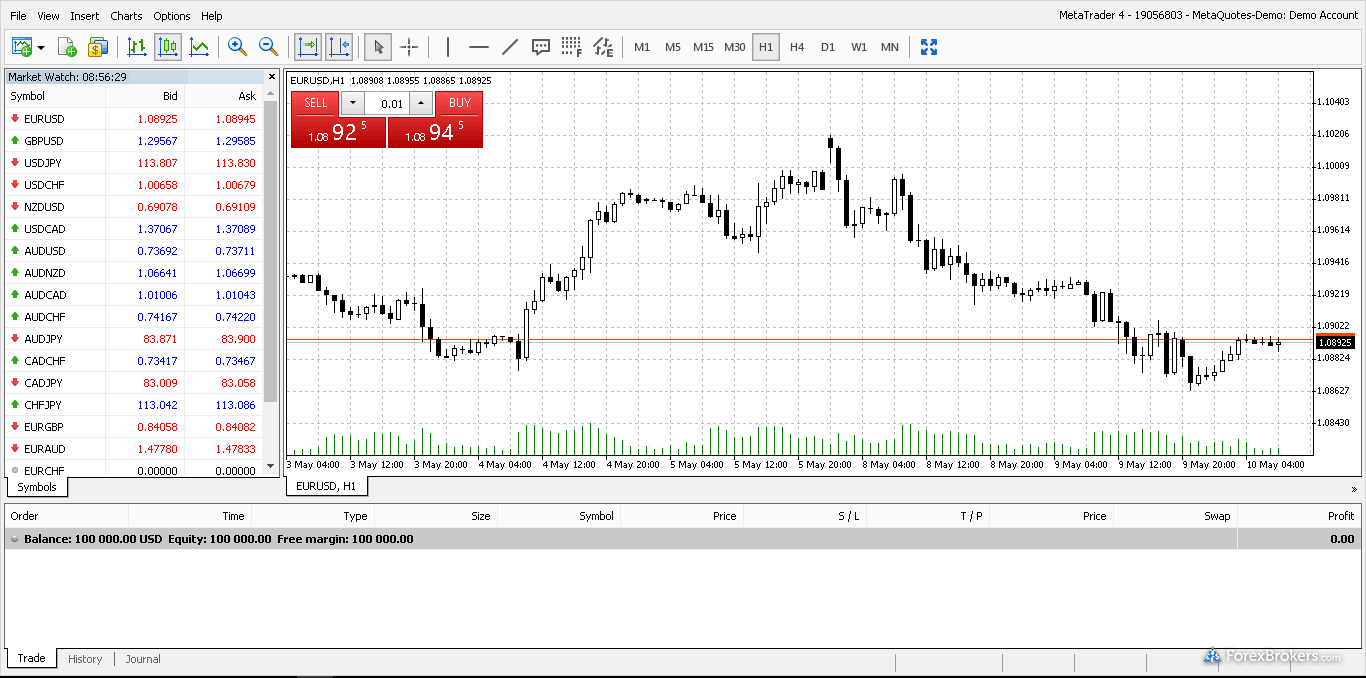Collapse the account Balance row
The image size is (1366, 678).
[x=14, y=539]
